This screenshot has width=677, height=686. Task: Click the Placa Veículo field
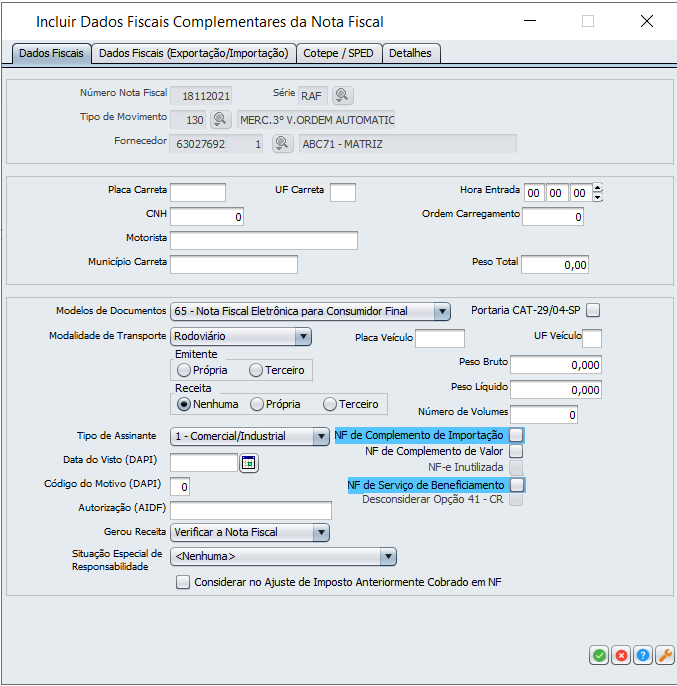pos(440,339)
